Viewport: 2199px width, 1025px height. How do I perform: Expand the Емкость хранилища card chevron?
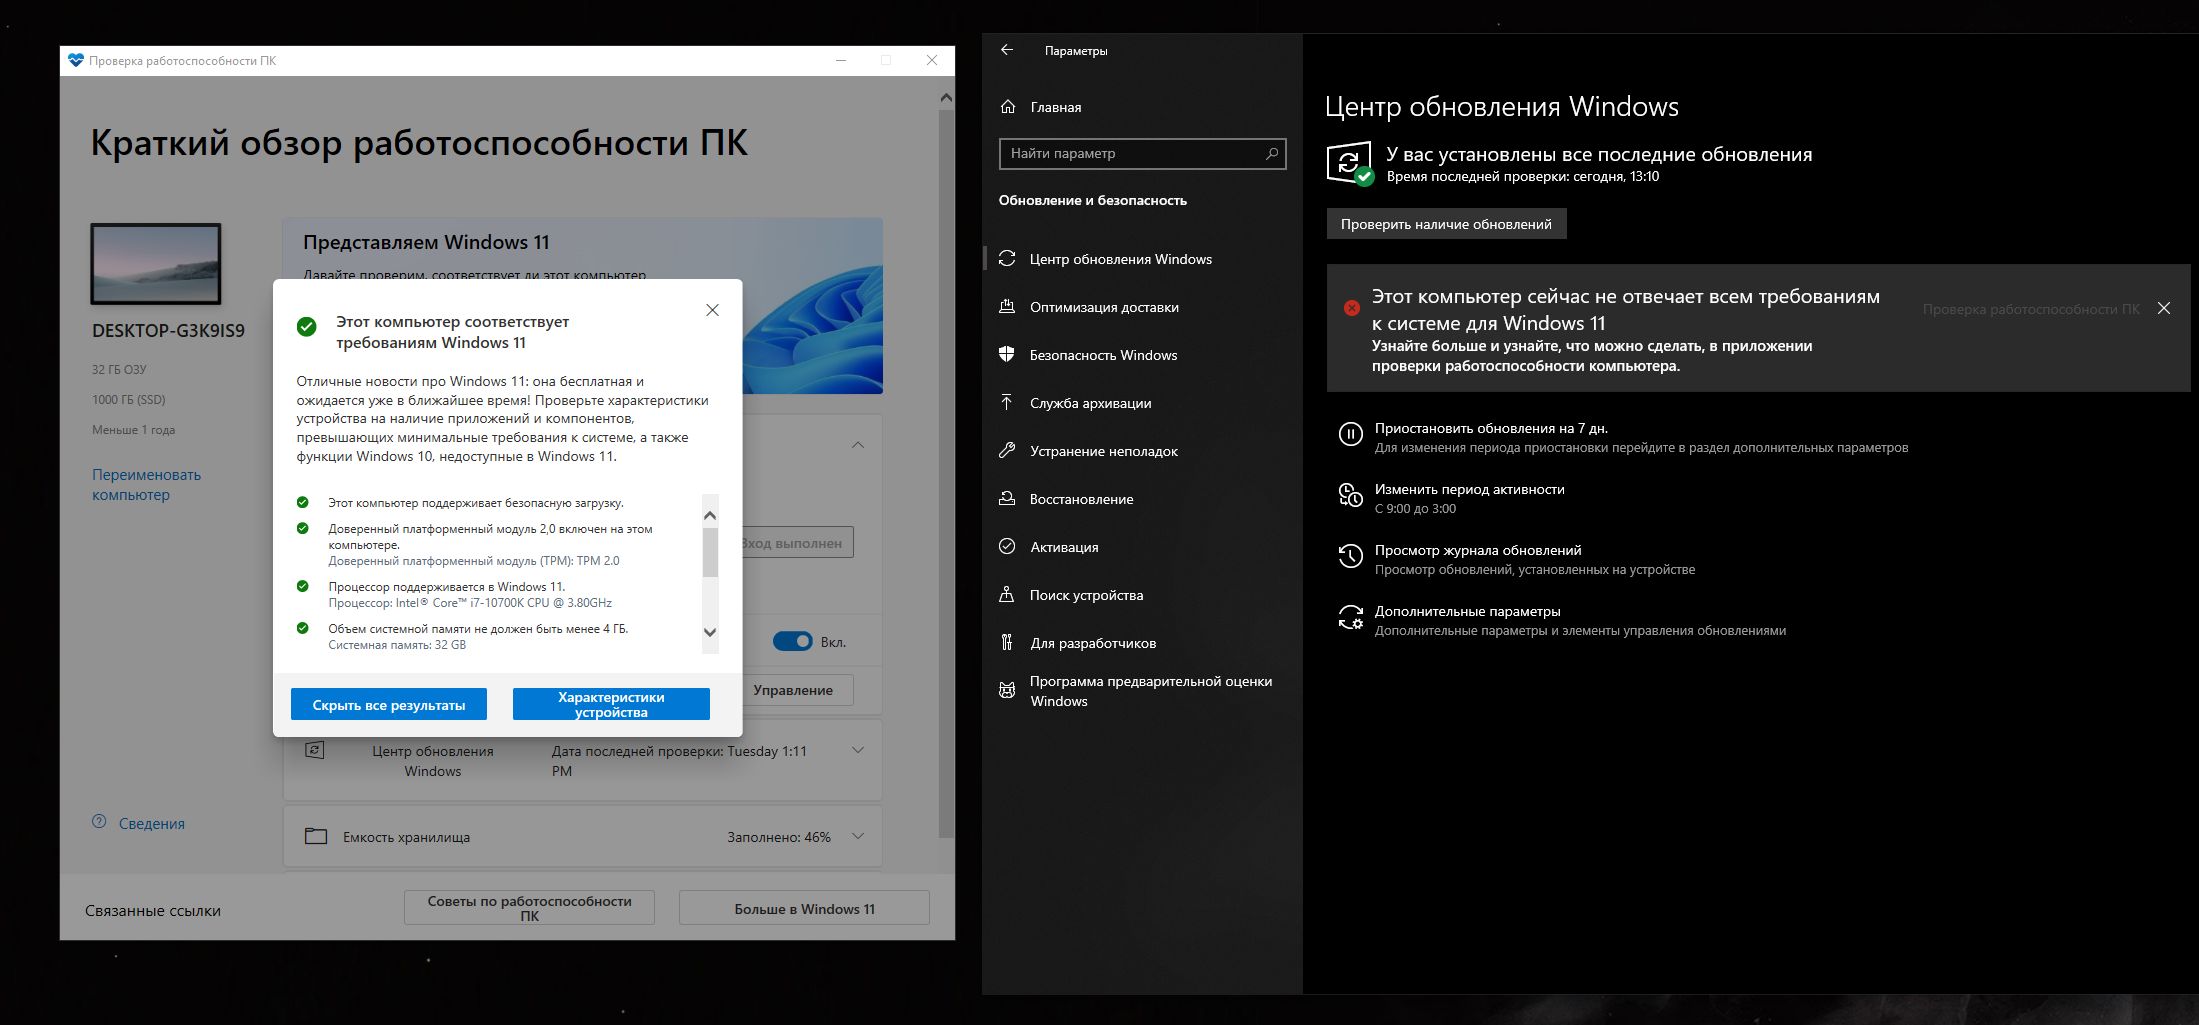[858, 836]
